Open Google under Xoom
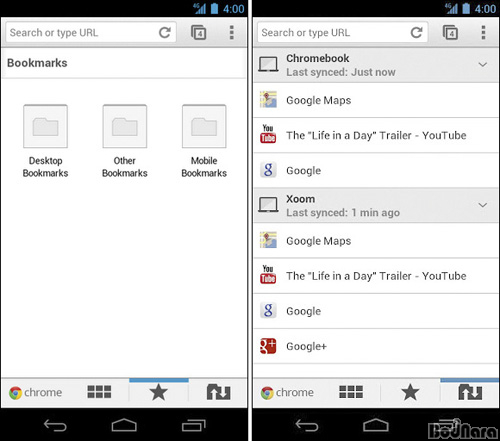The image size is (500, 441). click(376, 311)
